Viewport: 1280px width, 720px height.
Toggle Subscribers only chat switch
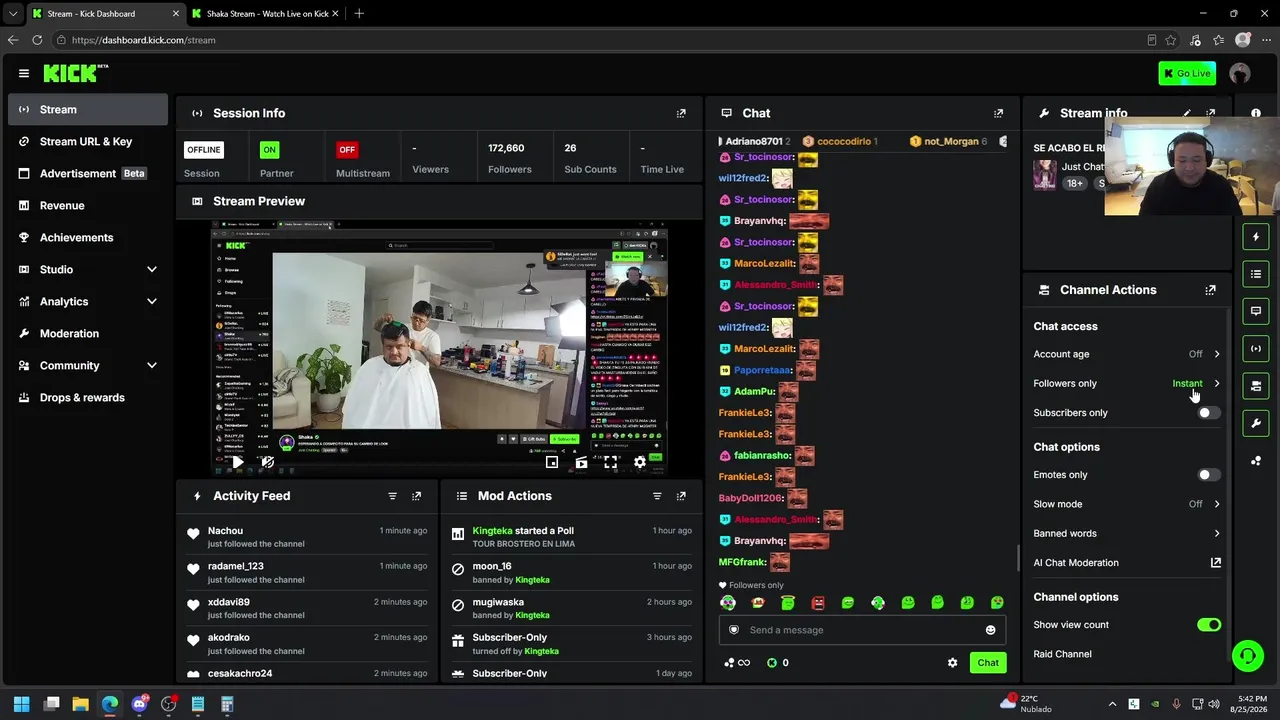pyautogui.click(x=1209, y=413)
